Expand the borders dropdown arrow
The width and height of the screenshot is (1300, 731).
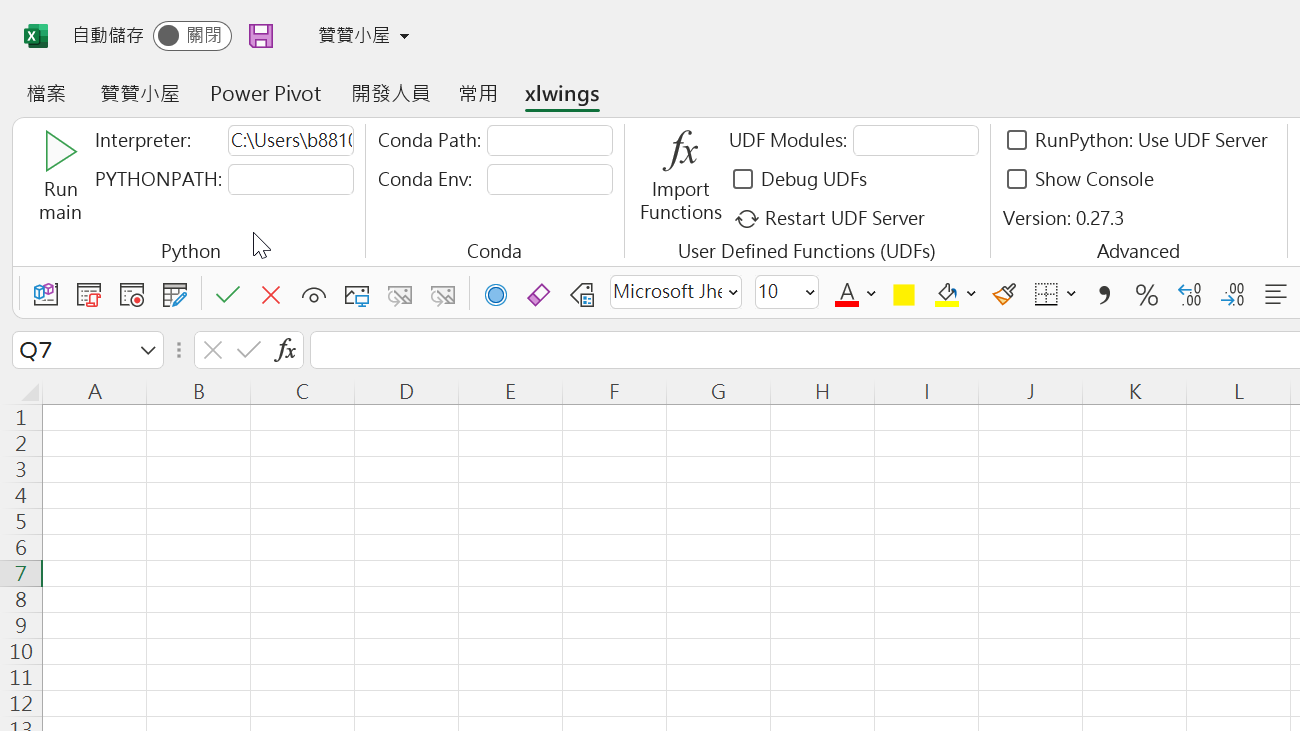[1071, 294]
